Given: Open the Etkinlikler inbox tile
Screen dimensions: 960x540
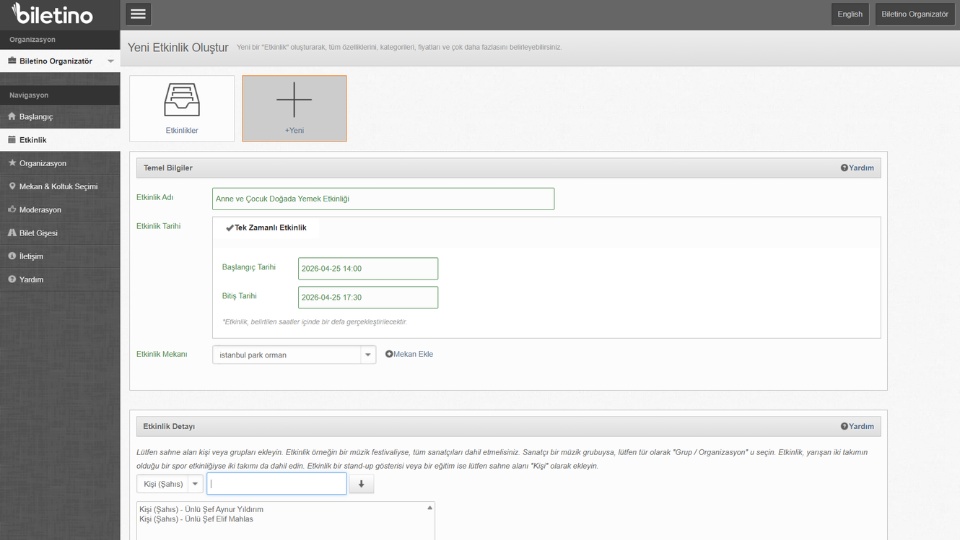Looking at the screenshot, I should point(182,107).
